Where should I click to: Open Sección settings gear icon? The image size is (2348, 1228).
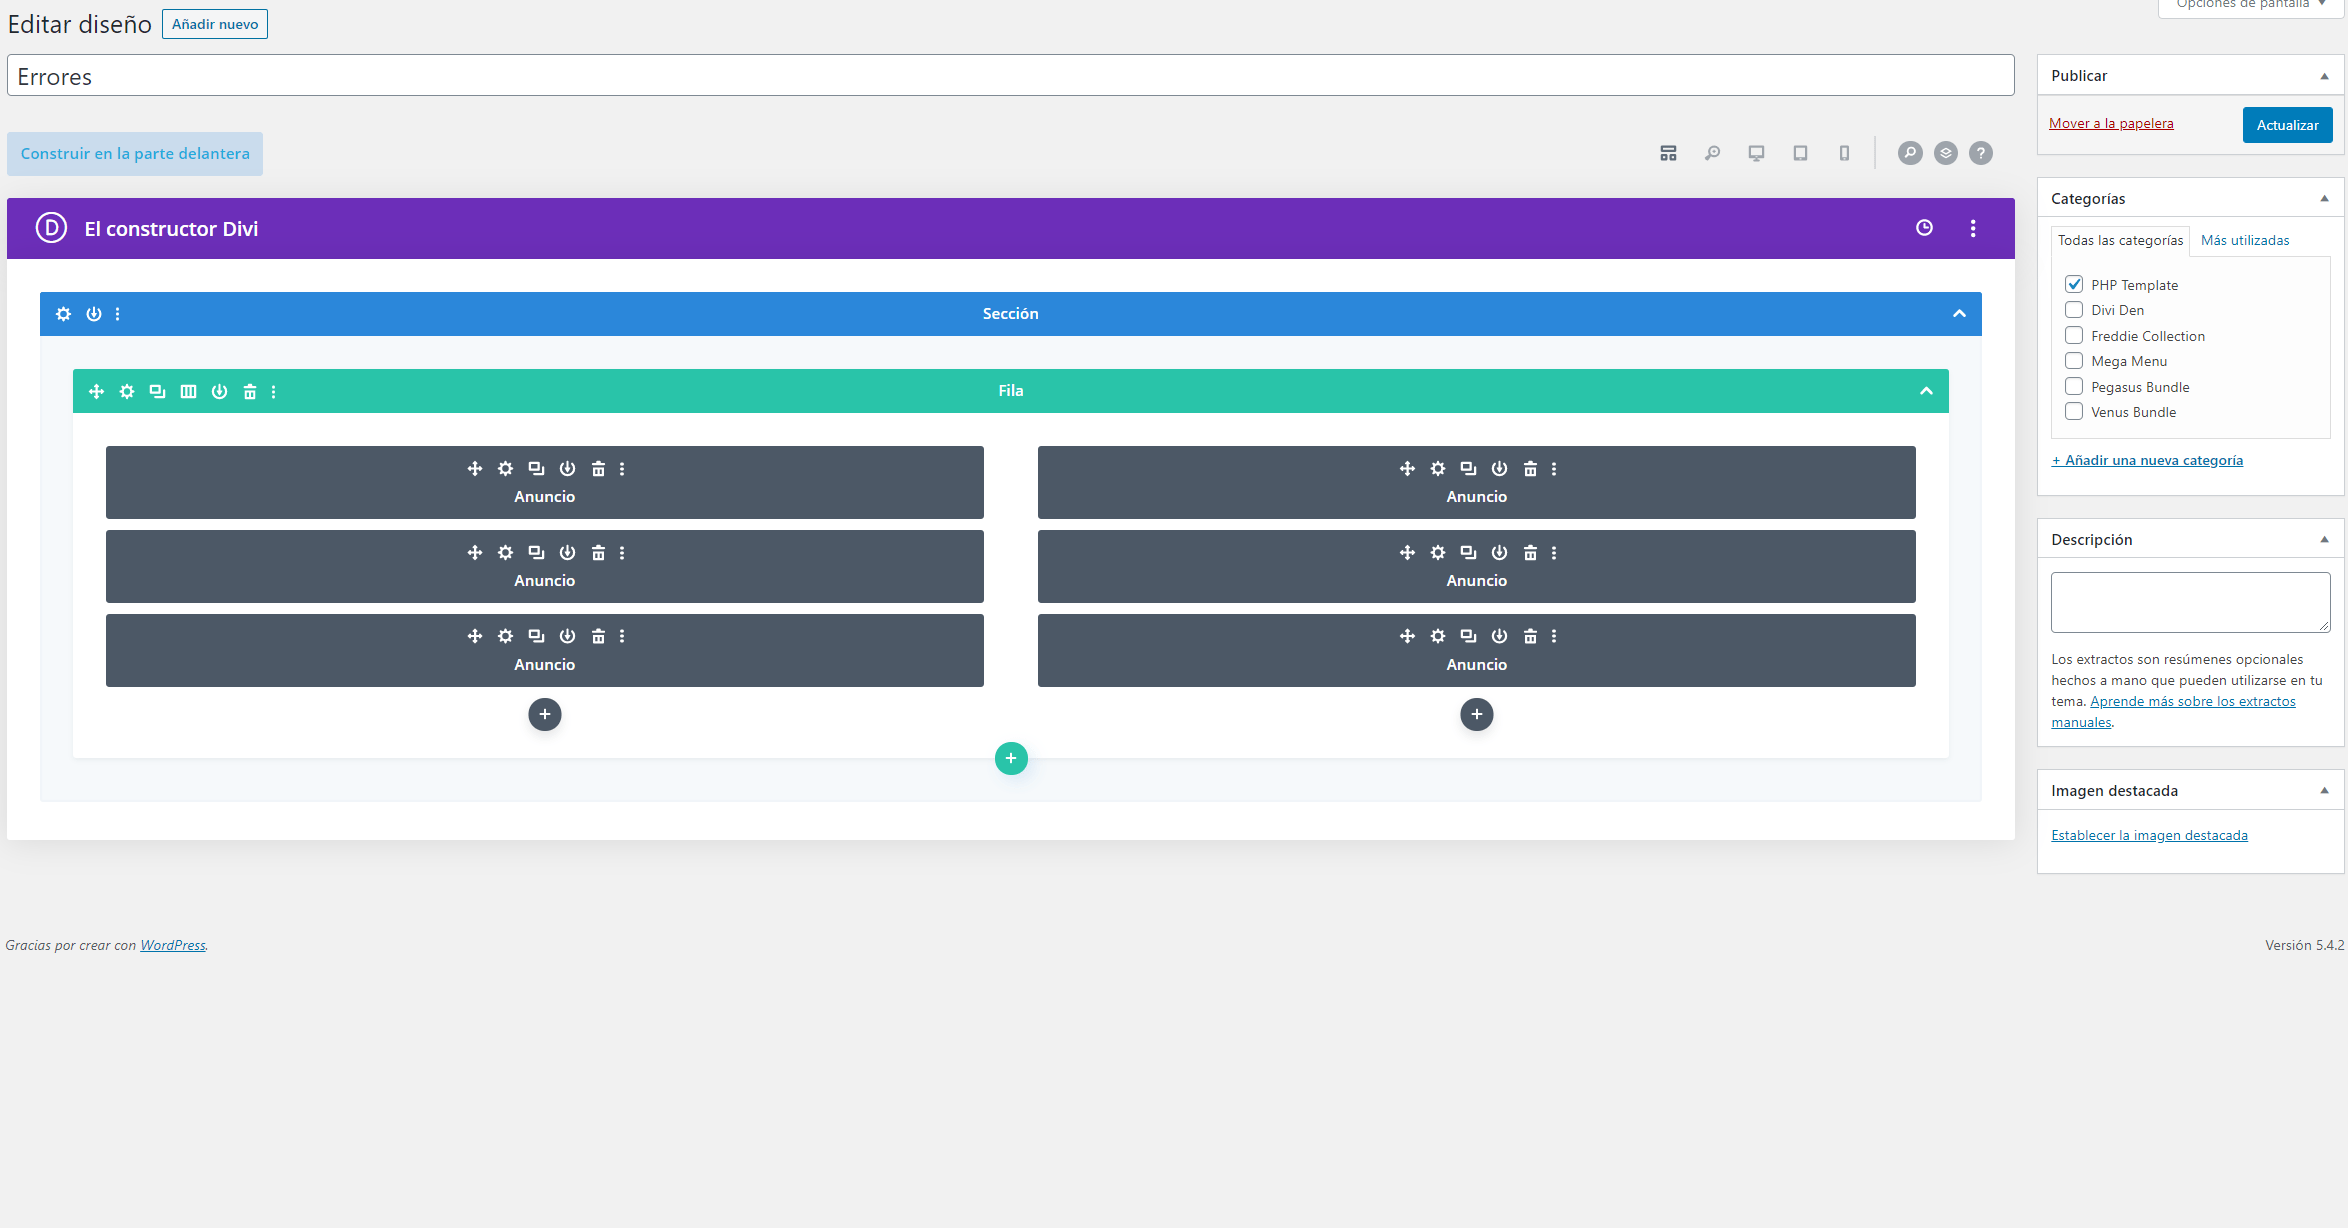(x=63, y=314)
